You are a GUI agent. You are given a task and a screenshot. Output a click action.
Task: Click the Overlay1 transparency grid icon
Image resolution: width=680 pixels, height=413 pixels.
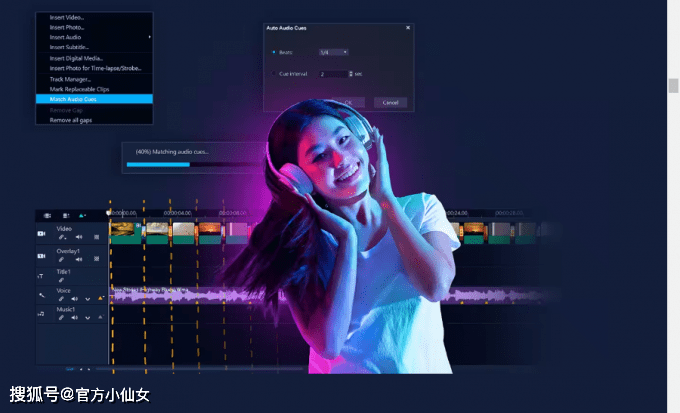[x=96, y=259]
